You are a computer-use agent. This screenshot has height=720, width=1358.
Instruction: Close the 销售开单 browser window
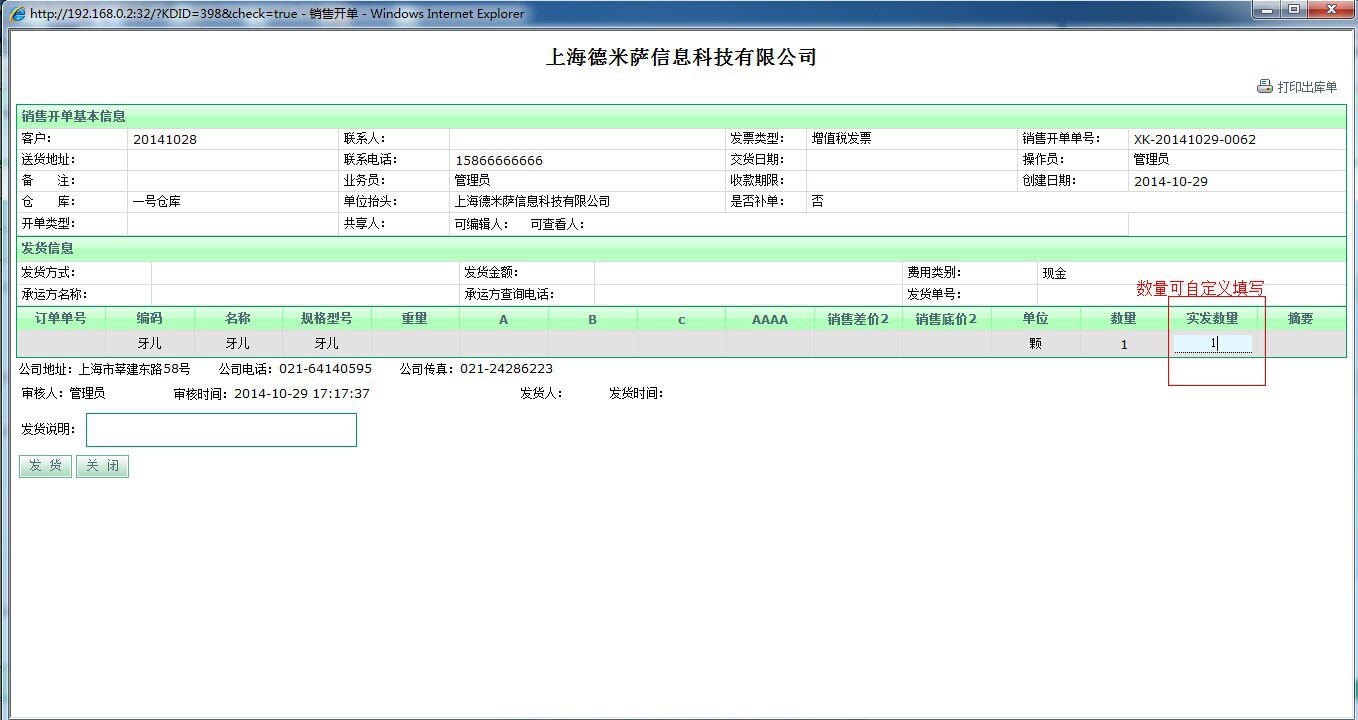click(1331, 10)
